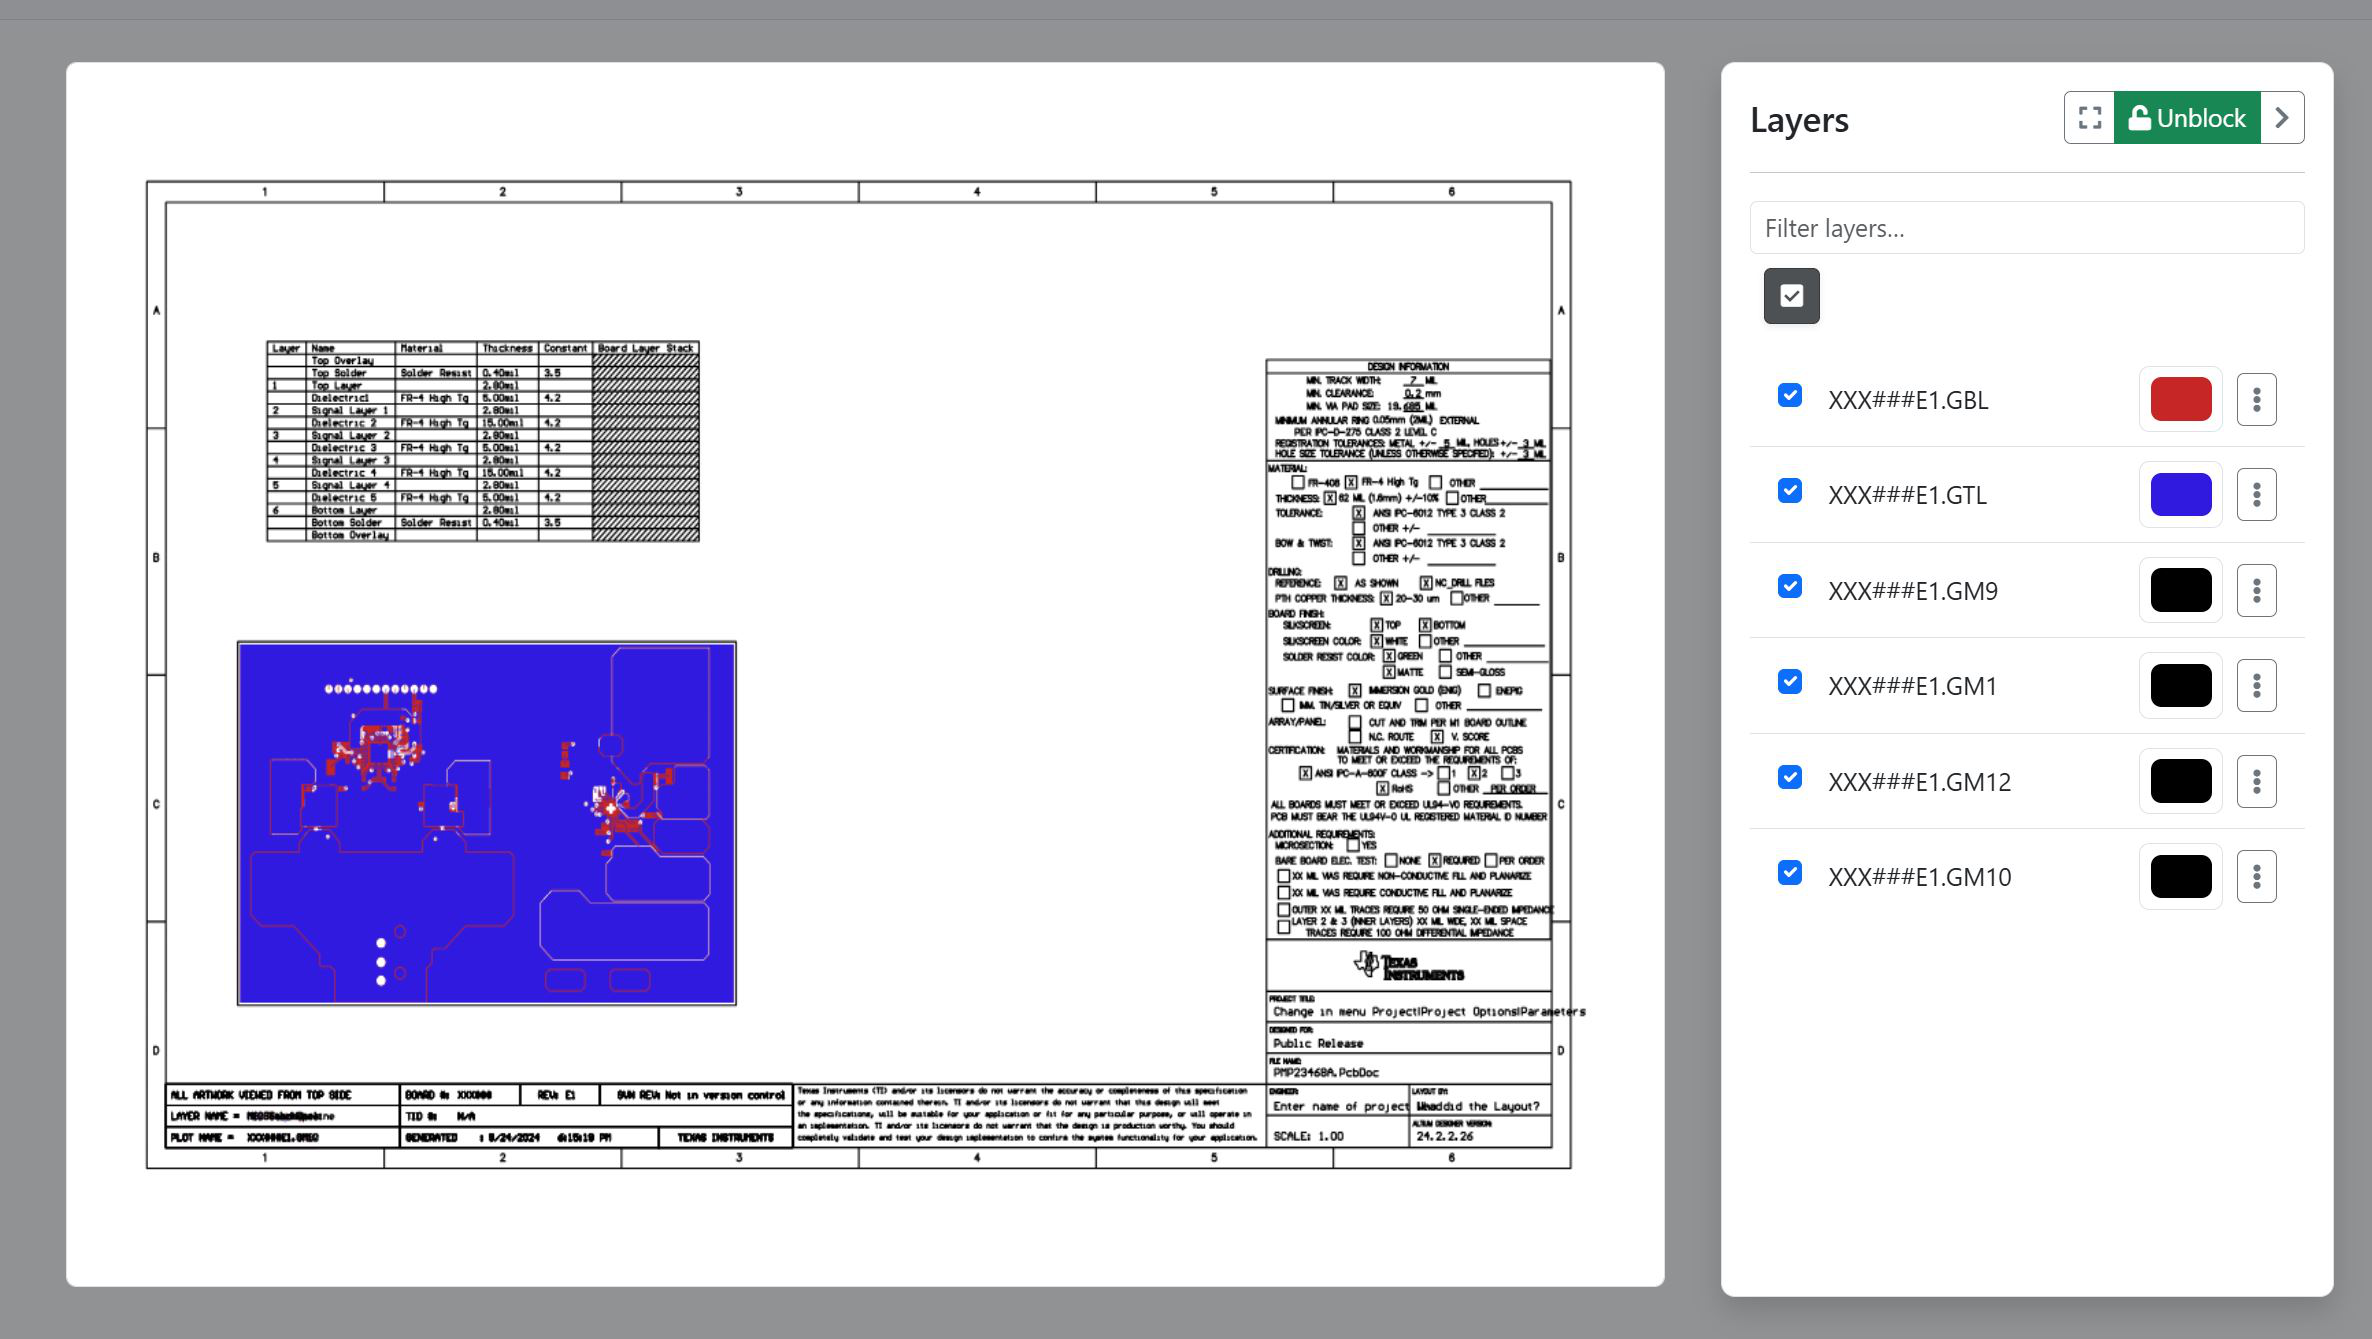Change the black GM10 layer color
Image resolution: width=2372 pixels, height=1339 pixels.
pos(2180,877)
